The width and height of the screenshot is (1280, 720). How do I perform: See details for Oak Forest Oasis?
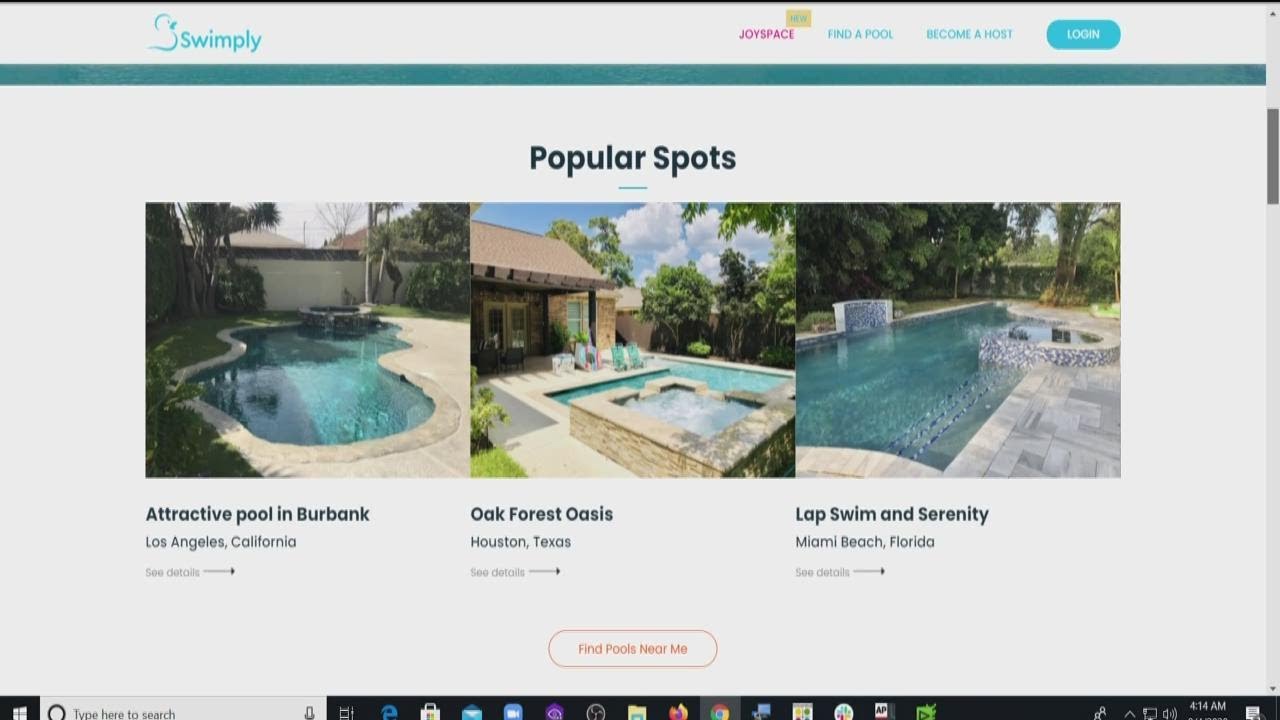(x=515, y=572)
